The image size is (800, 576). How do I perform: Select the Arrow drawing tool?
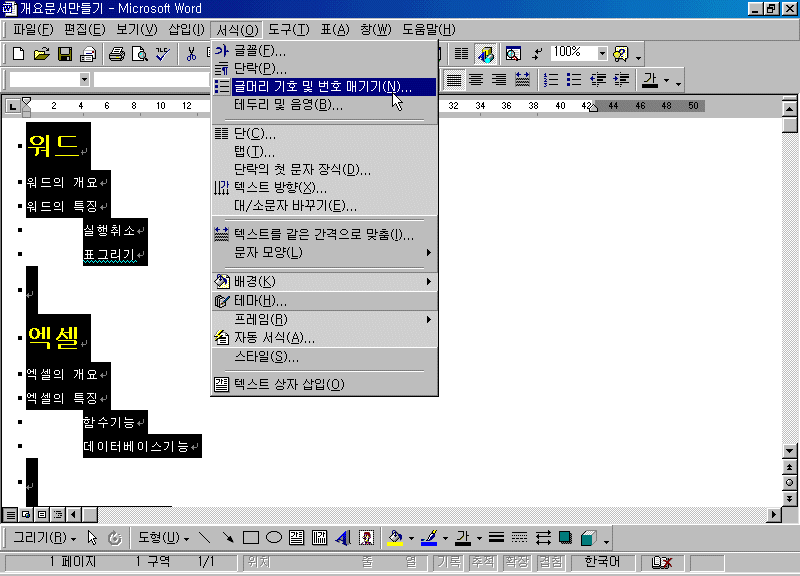[228, 538]
